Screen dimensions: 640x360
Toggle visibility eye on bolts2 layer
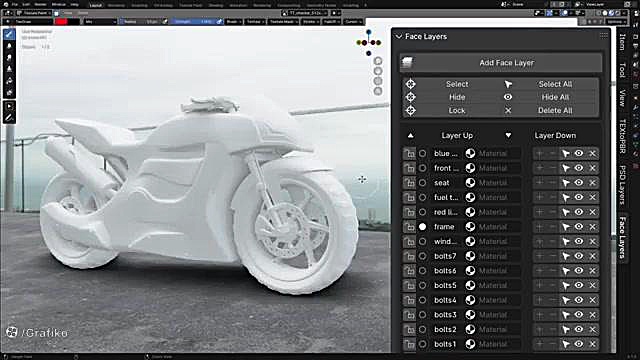(x=579, y=329)
